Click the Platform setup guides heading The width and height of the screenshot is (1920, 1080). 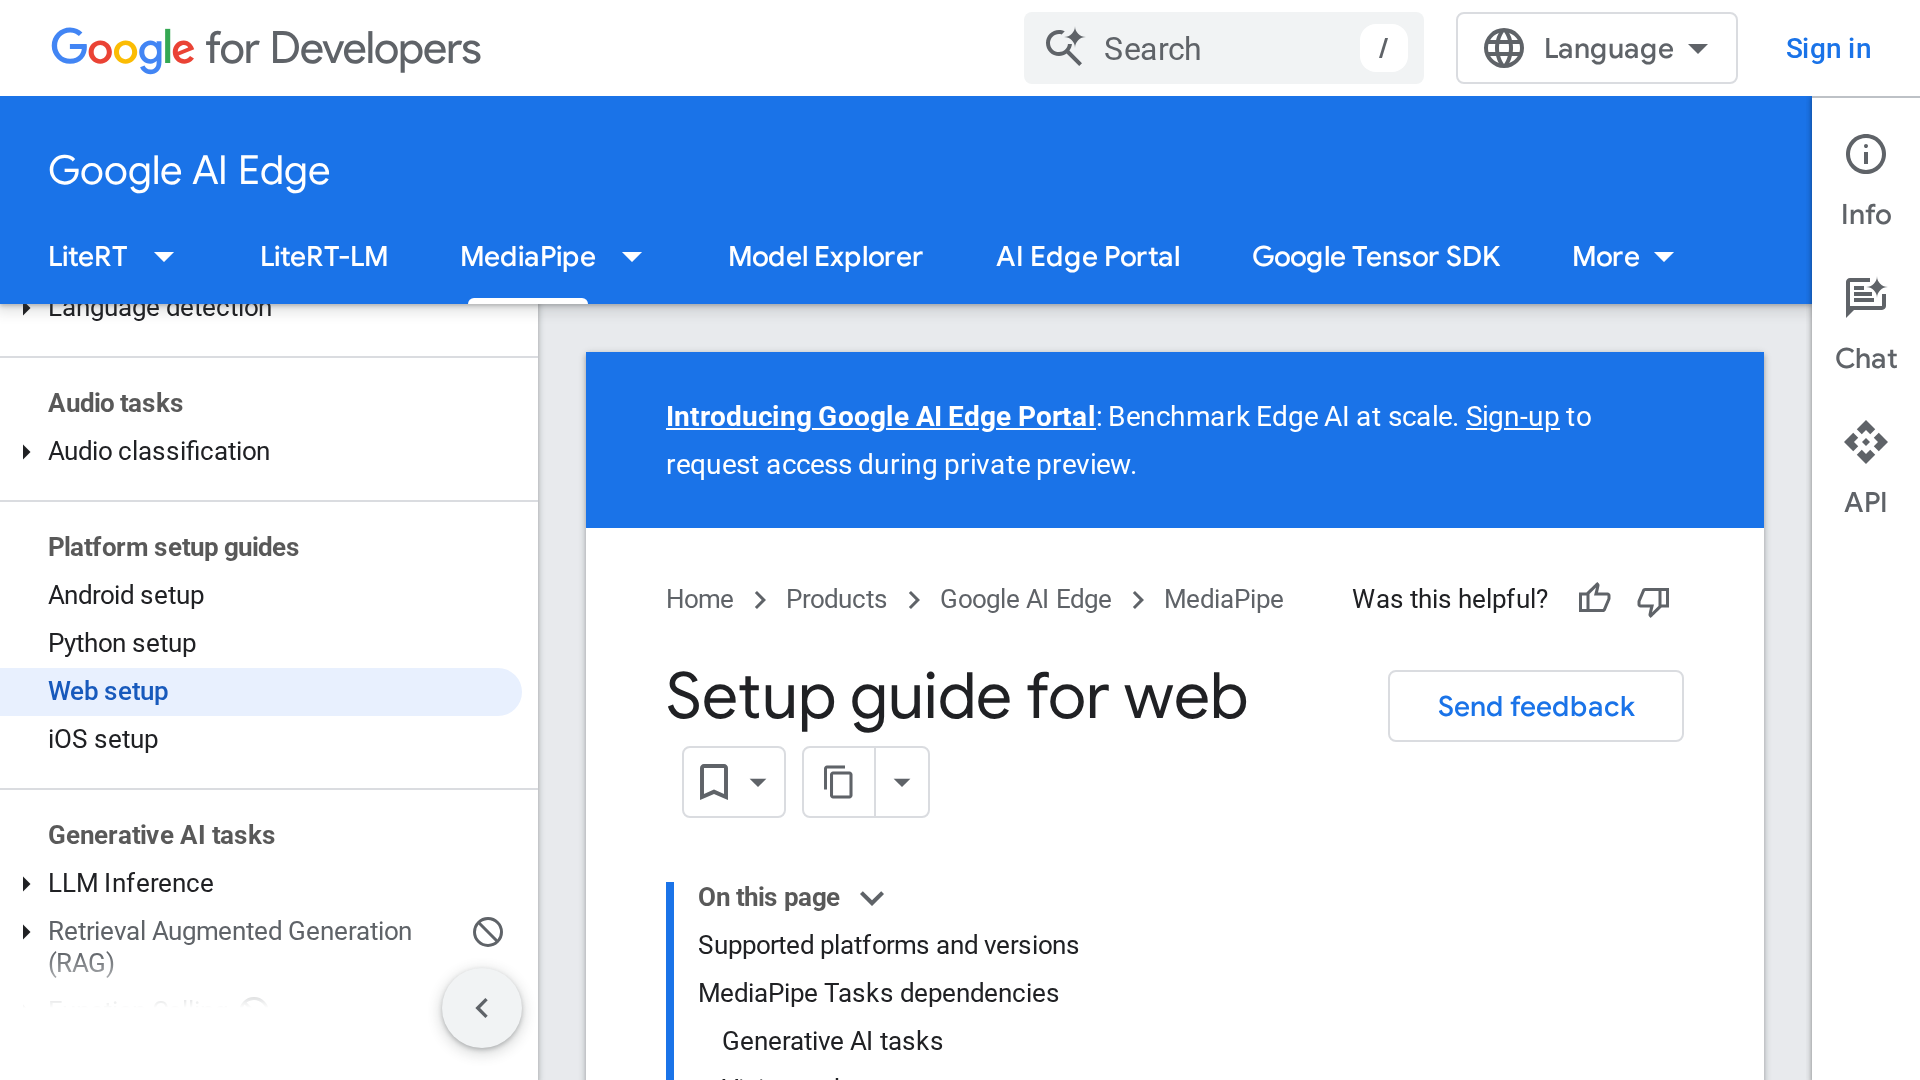point(173,547)
